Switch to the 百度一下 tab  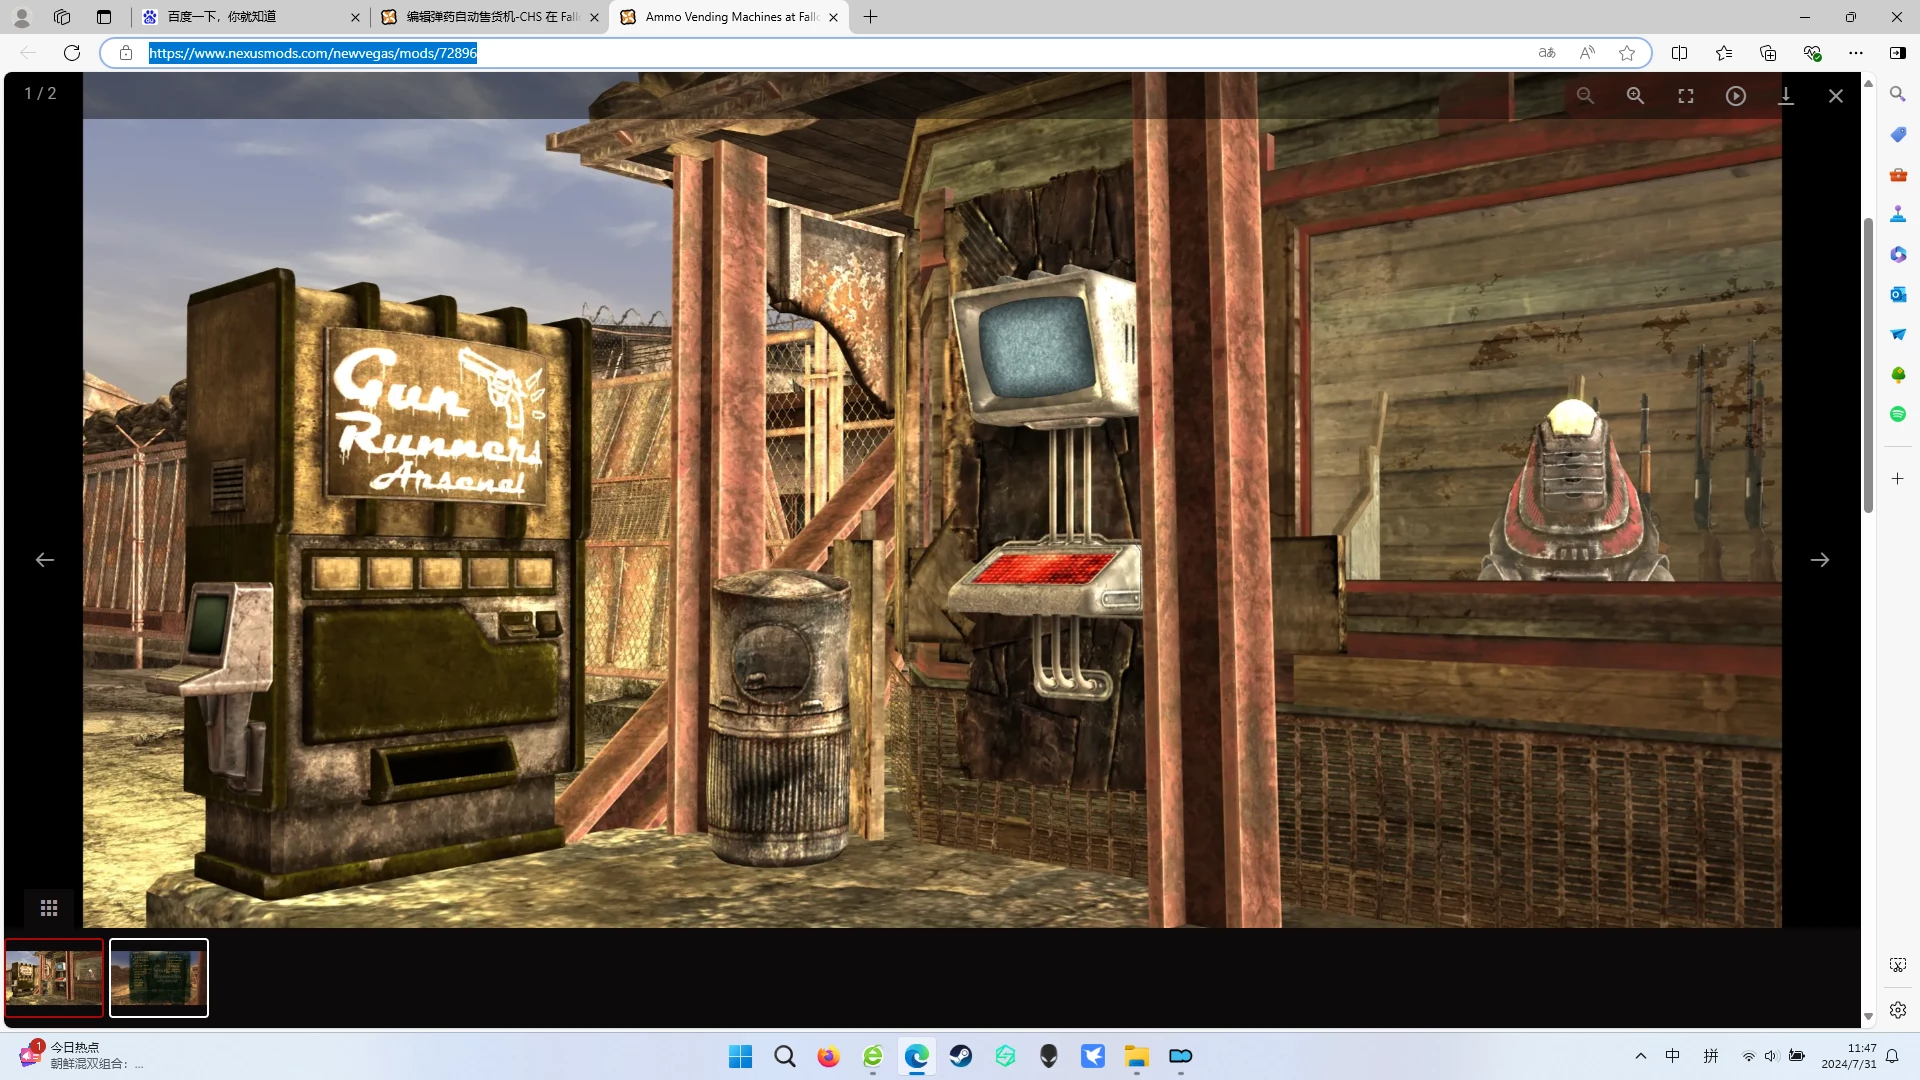250,17
